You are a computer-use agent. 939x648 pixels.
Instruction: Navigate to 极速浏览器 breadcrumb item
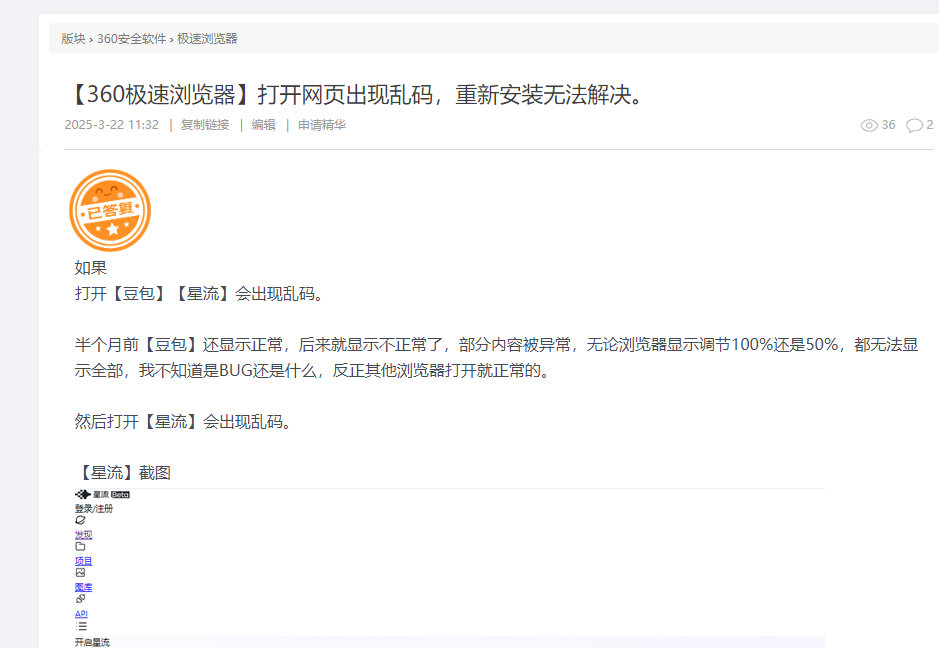coord(207,39)
